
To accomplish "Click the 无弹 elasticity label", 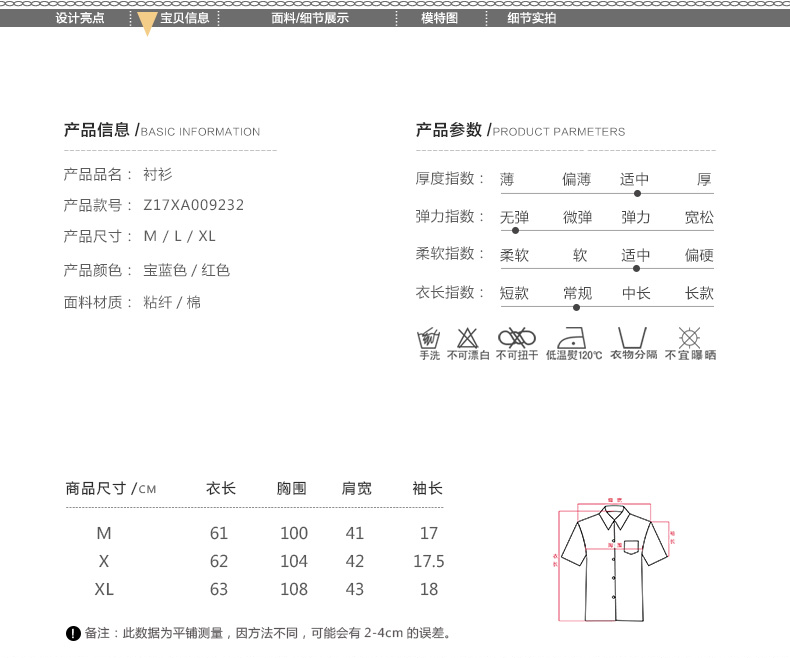I will 514,217.
